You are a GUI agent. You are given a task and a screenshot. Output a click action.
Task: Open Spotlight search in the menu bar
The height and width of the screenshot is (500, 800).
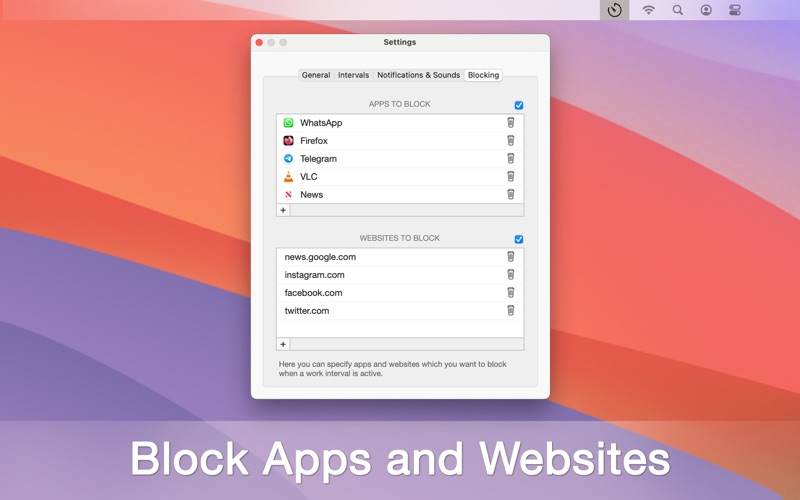678,10
